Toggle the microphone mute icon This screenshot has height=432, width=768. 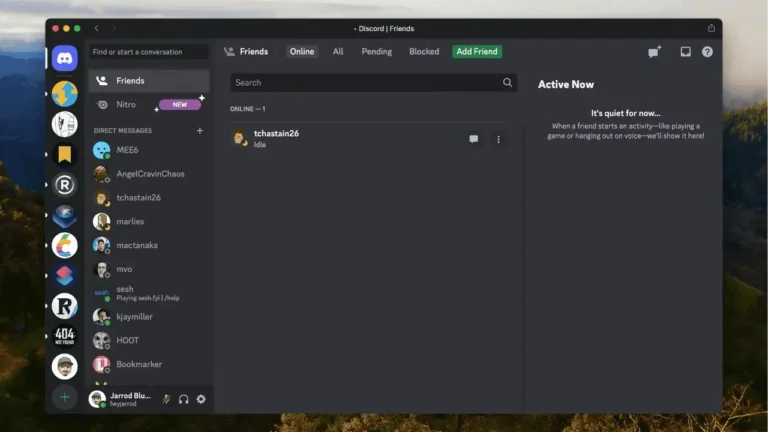(167, 399)
